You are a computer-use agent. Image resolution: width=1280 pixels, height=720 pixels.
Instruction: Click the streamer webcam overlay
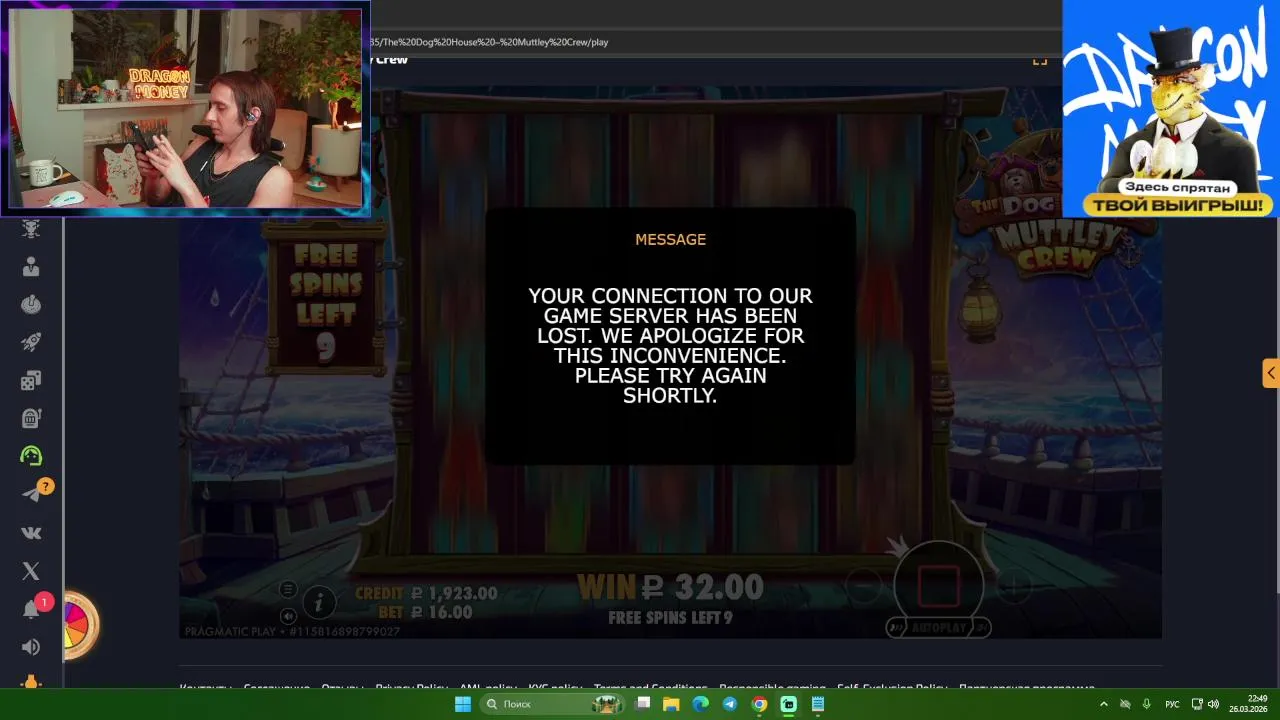coord(185,108)
